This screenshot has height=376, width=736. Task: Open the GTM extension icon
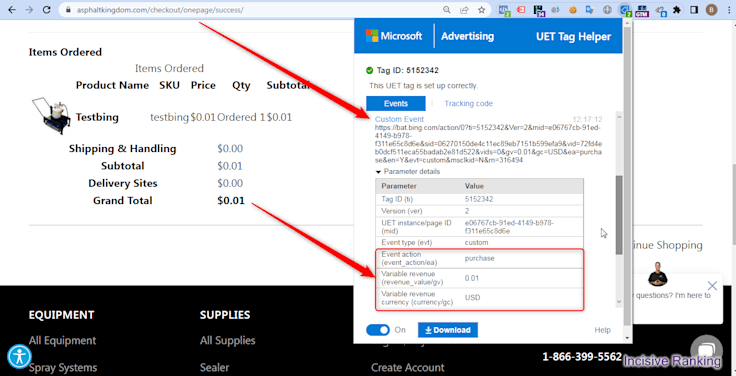(x=642, y=9)
